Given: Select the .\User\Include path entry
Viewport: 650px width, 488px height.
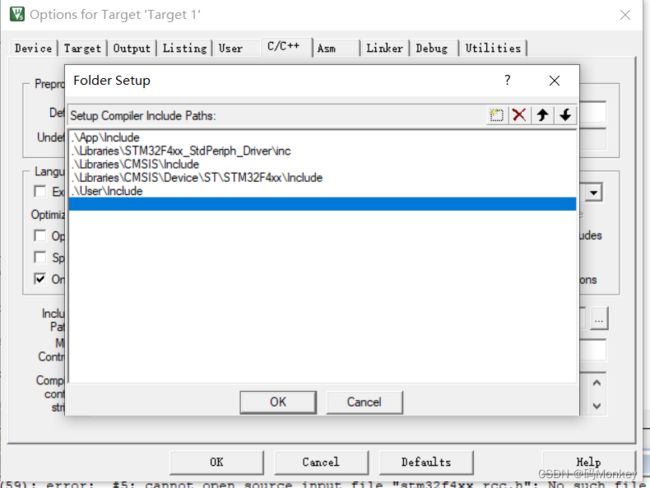Looking at the screenshot, I should 322,191.
